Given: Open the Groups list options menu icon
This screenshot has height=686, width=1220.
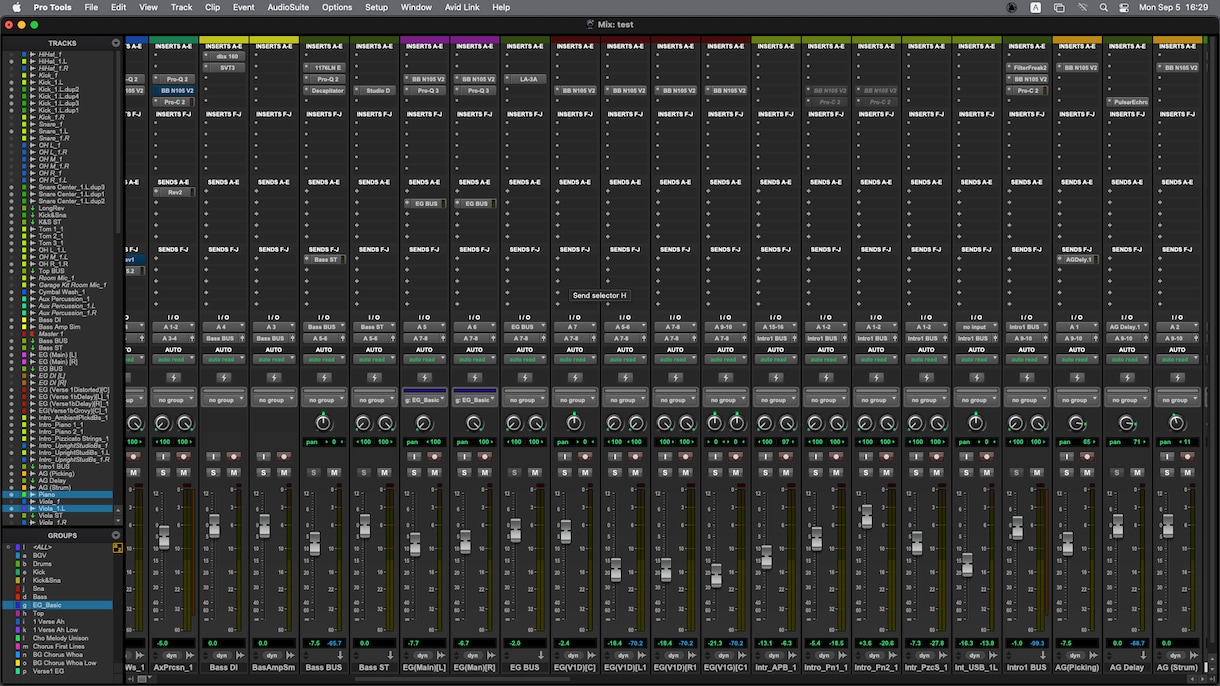Looking at the screenshot, I should coord(116,535).
